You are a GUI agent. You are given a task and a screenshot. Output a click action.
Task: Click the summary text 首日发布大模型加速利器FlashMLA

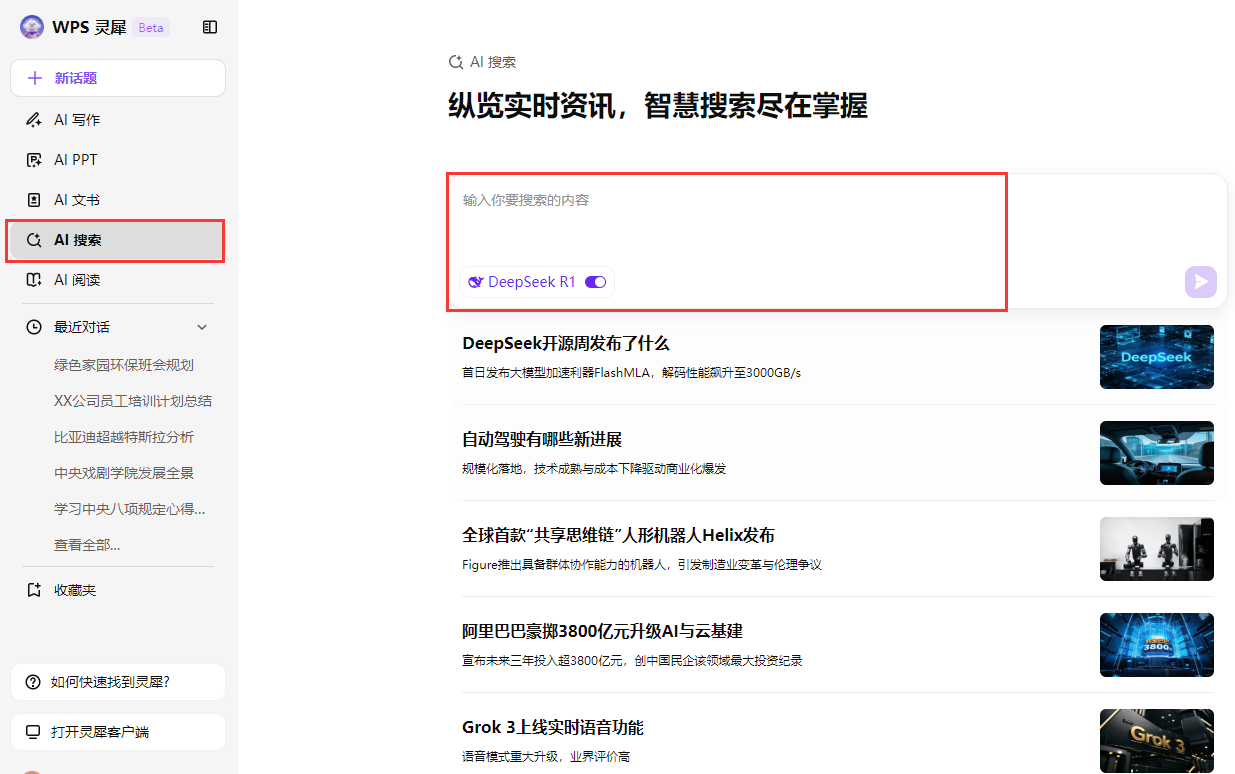click(631, 373)
